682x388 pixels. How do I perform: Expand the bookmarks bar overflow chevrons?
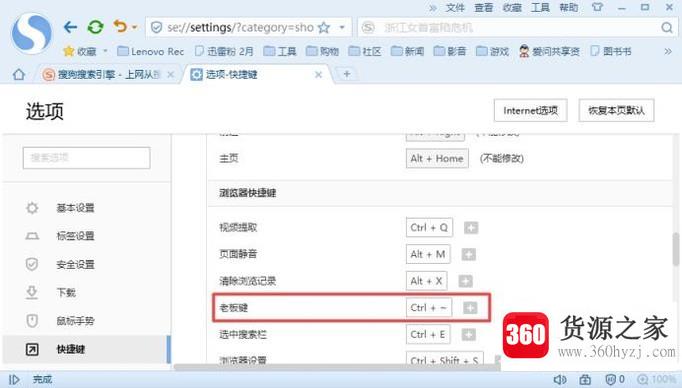668,51
